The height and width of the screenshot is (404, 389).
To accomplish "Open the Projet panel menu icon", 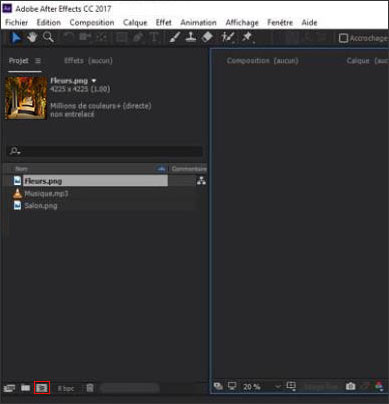I will pos(38,61).
